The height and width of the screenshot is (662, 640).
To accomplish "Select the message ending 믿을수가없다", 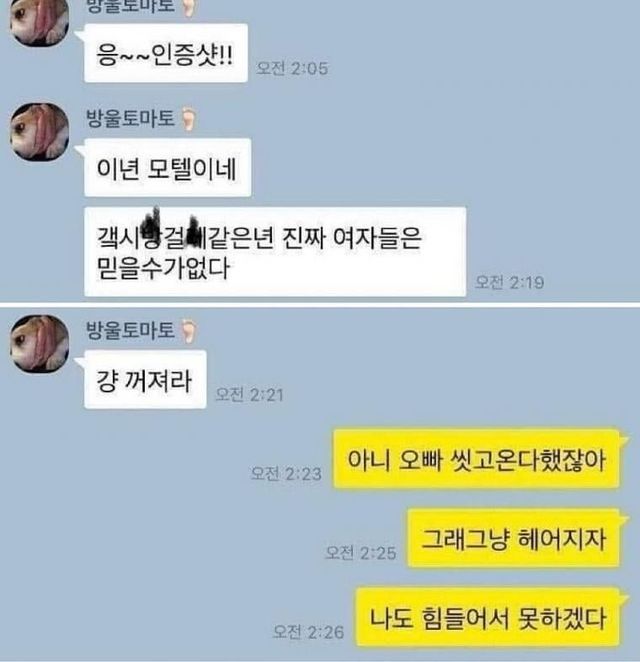I will coord(275,252).
